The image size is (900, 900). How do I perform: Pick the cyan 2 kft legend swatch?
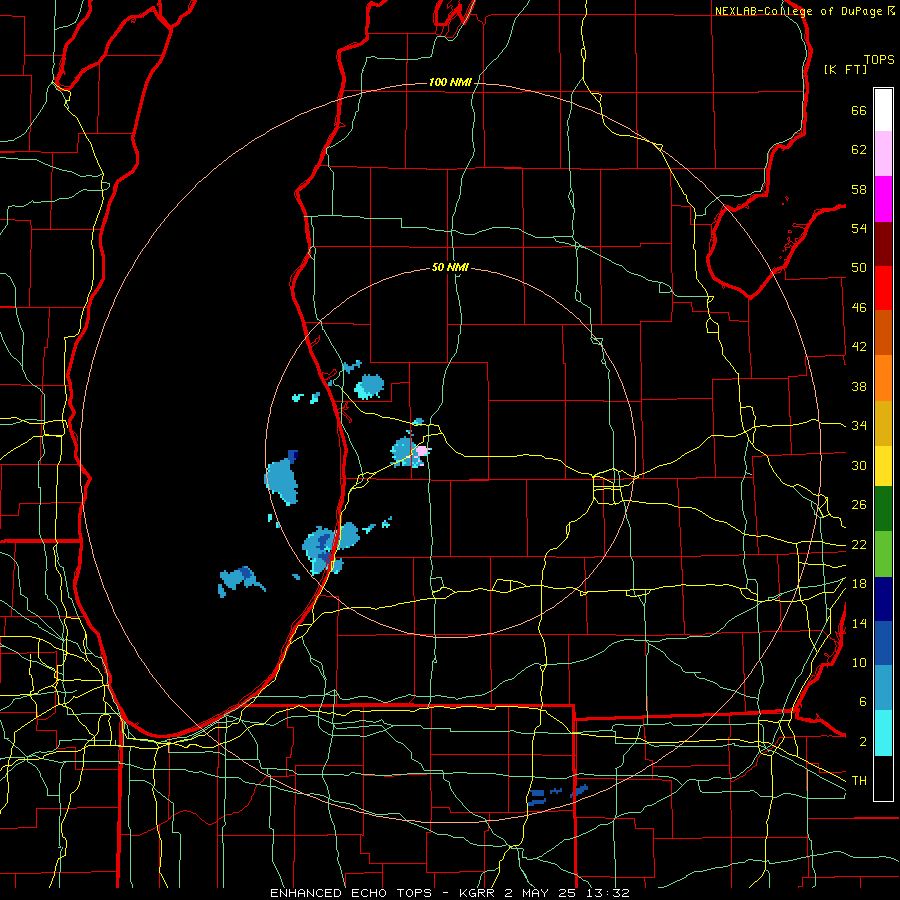[883, 733]
